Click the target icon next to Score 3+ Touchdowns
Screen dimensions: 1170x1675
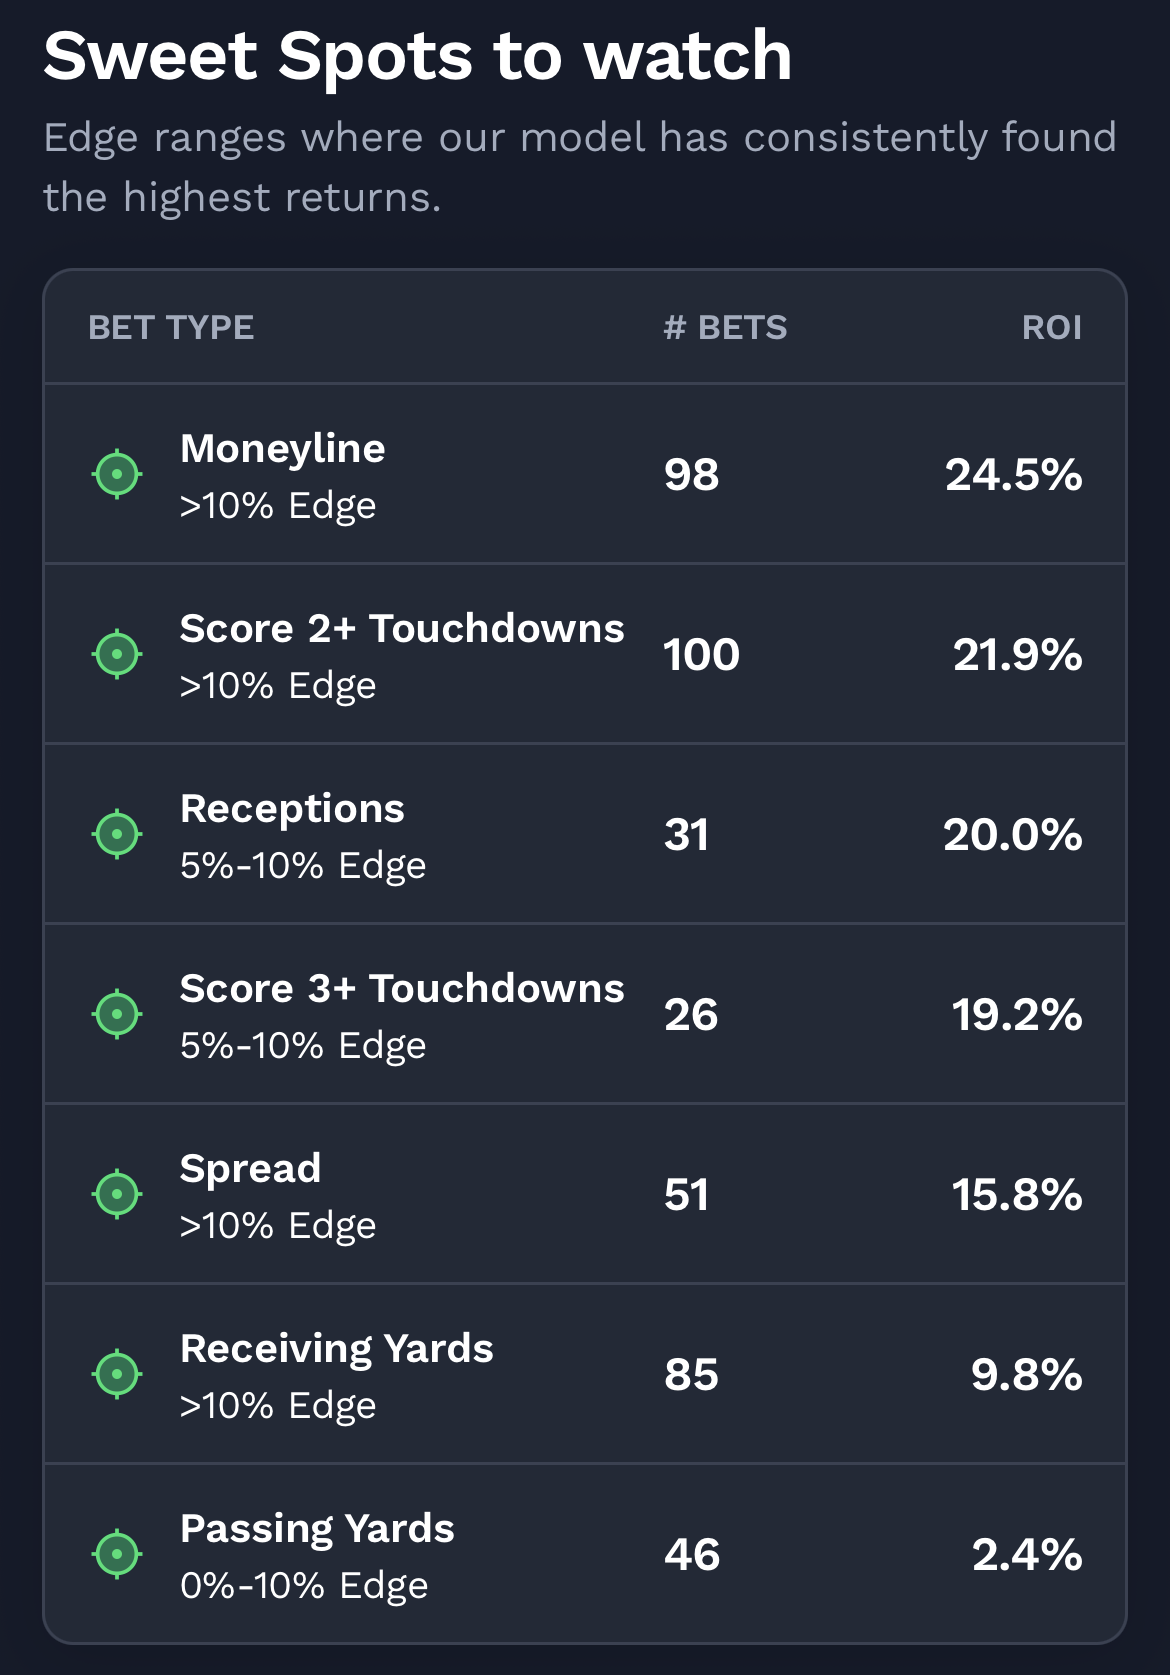coord(117,1014)
